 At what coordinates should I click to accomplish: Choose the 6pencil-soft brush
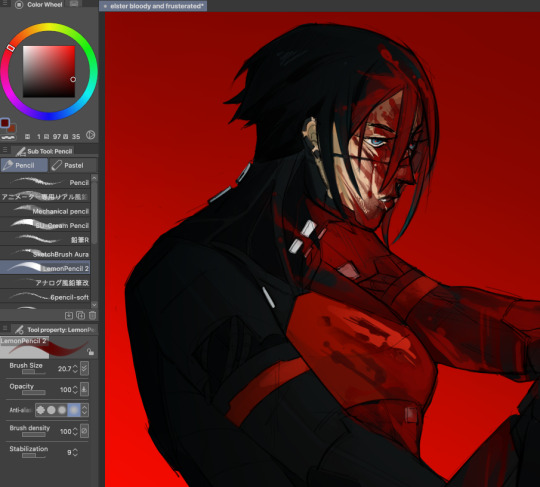pos(45,297)
